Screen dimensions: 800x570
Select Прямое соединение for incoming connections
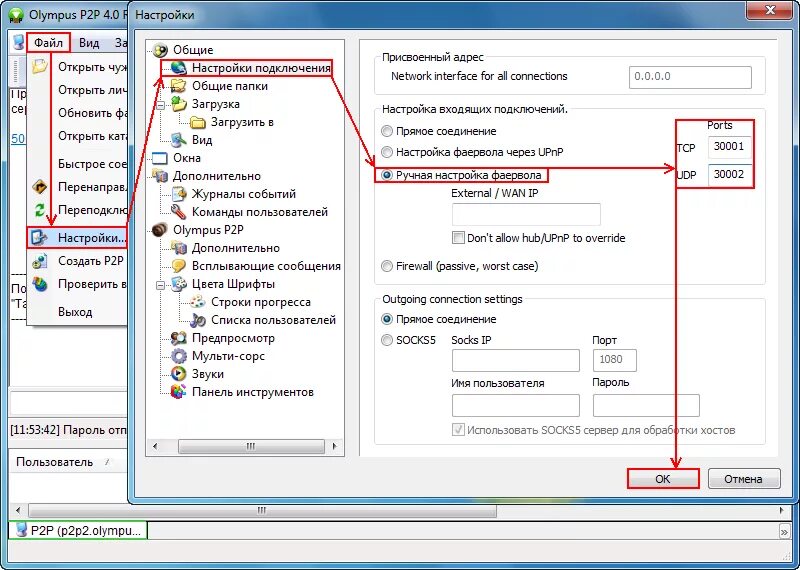(x=387, y=131)
